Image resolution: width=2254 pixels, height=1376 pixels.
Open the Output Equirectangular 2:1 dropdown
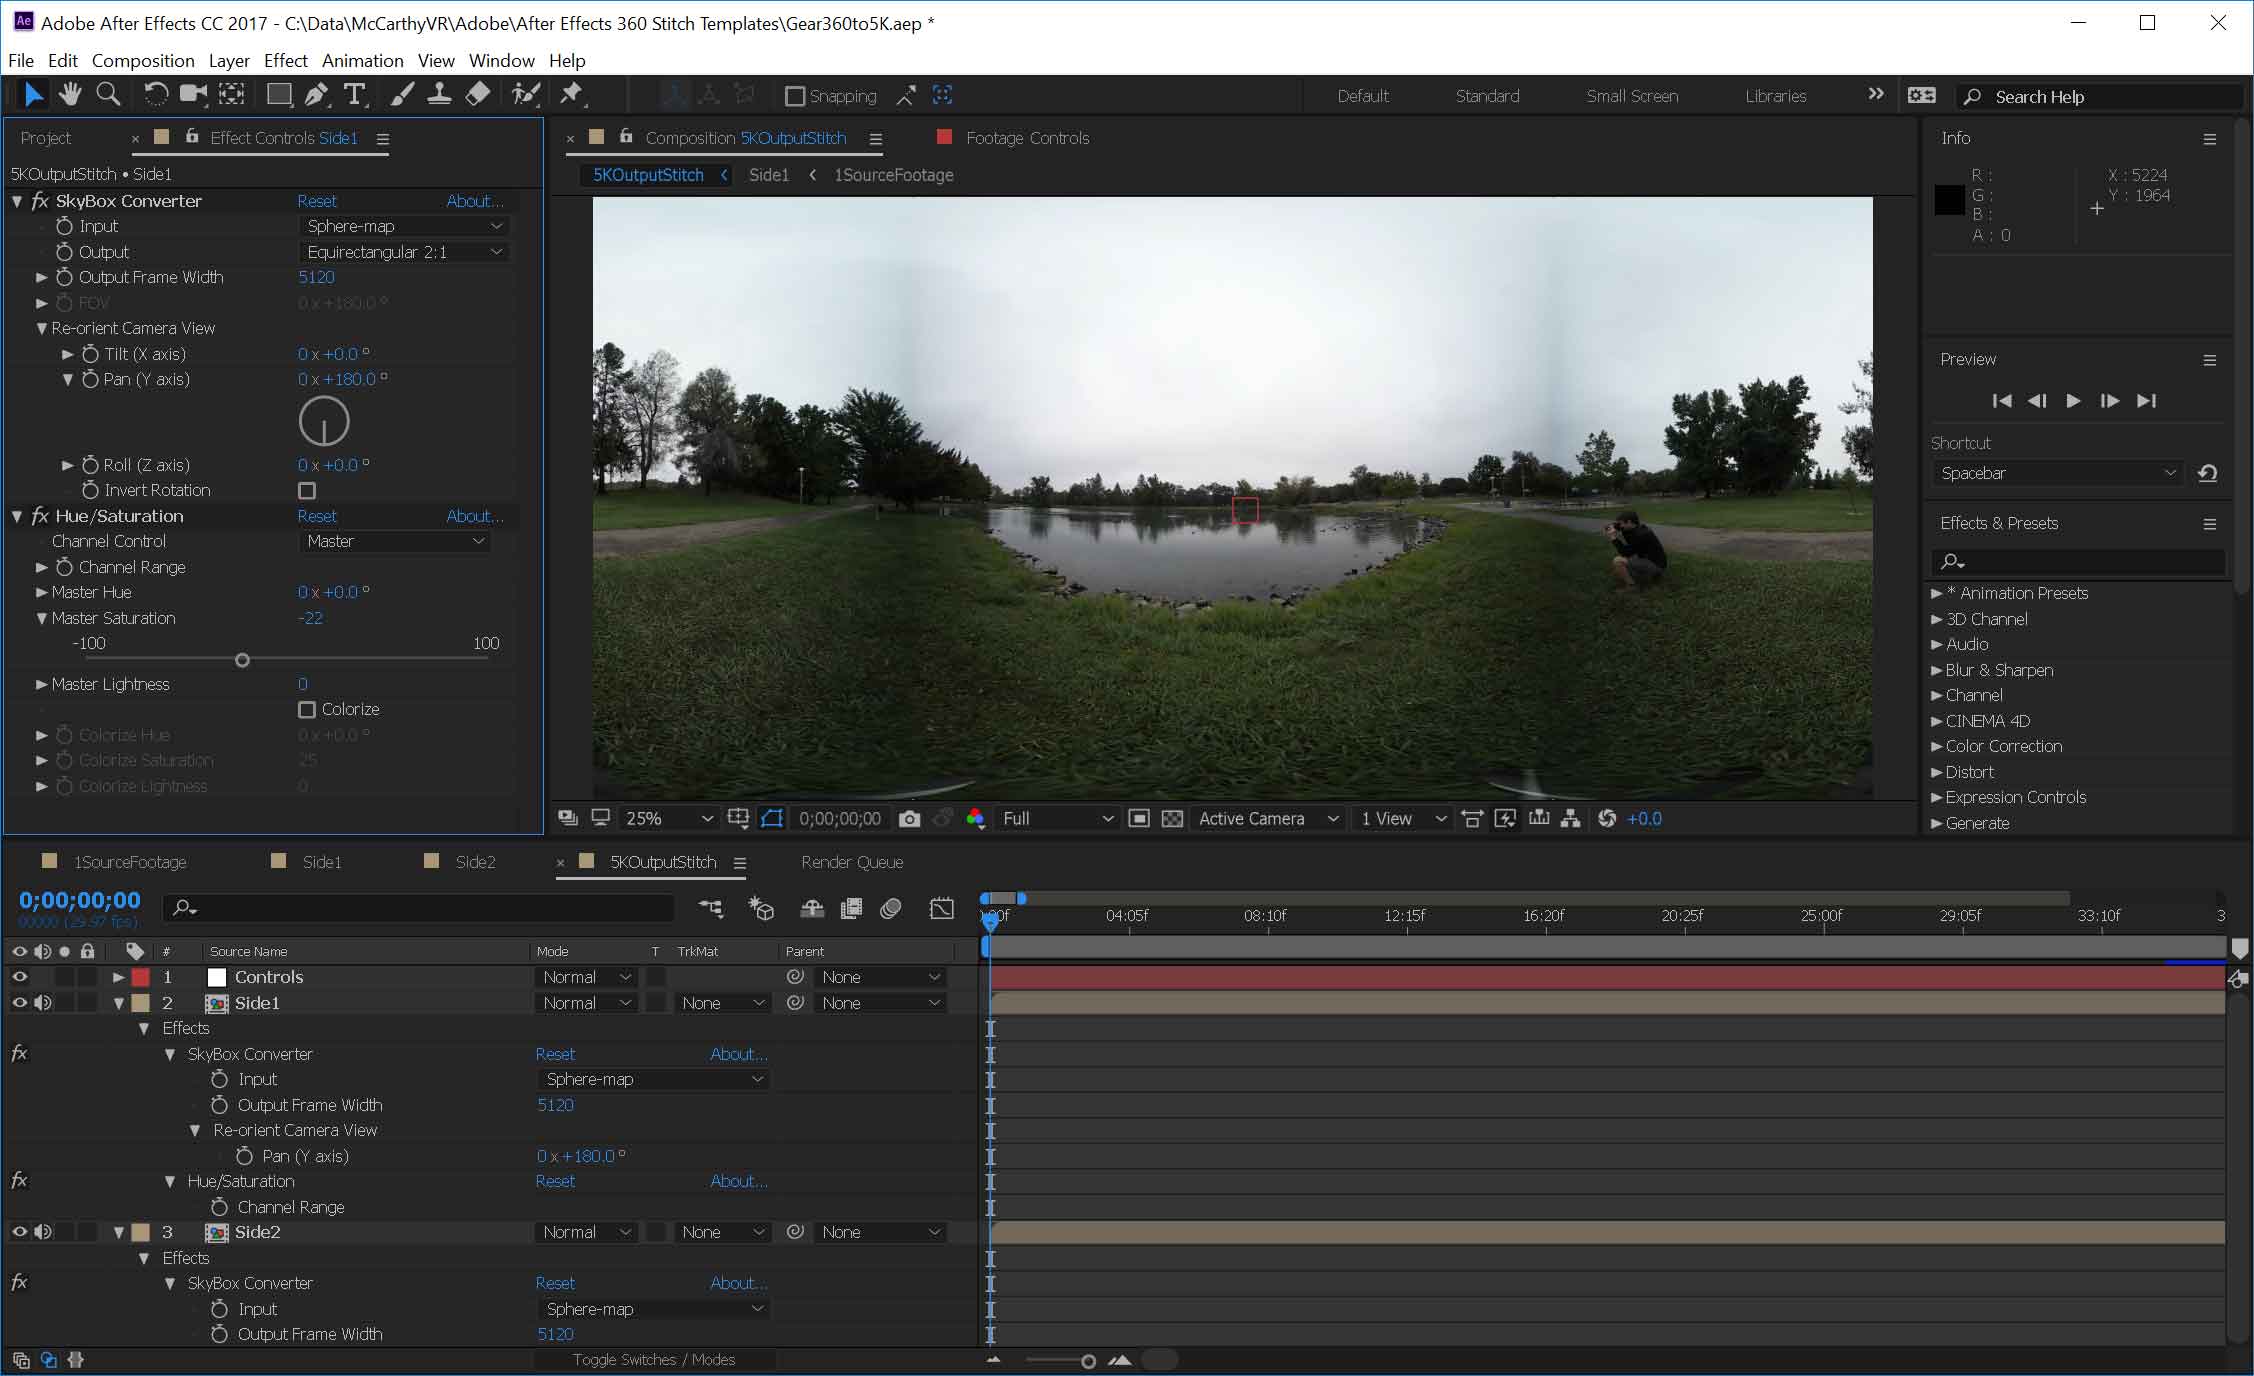click(x=404, y=252)
